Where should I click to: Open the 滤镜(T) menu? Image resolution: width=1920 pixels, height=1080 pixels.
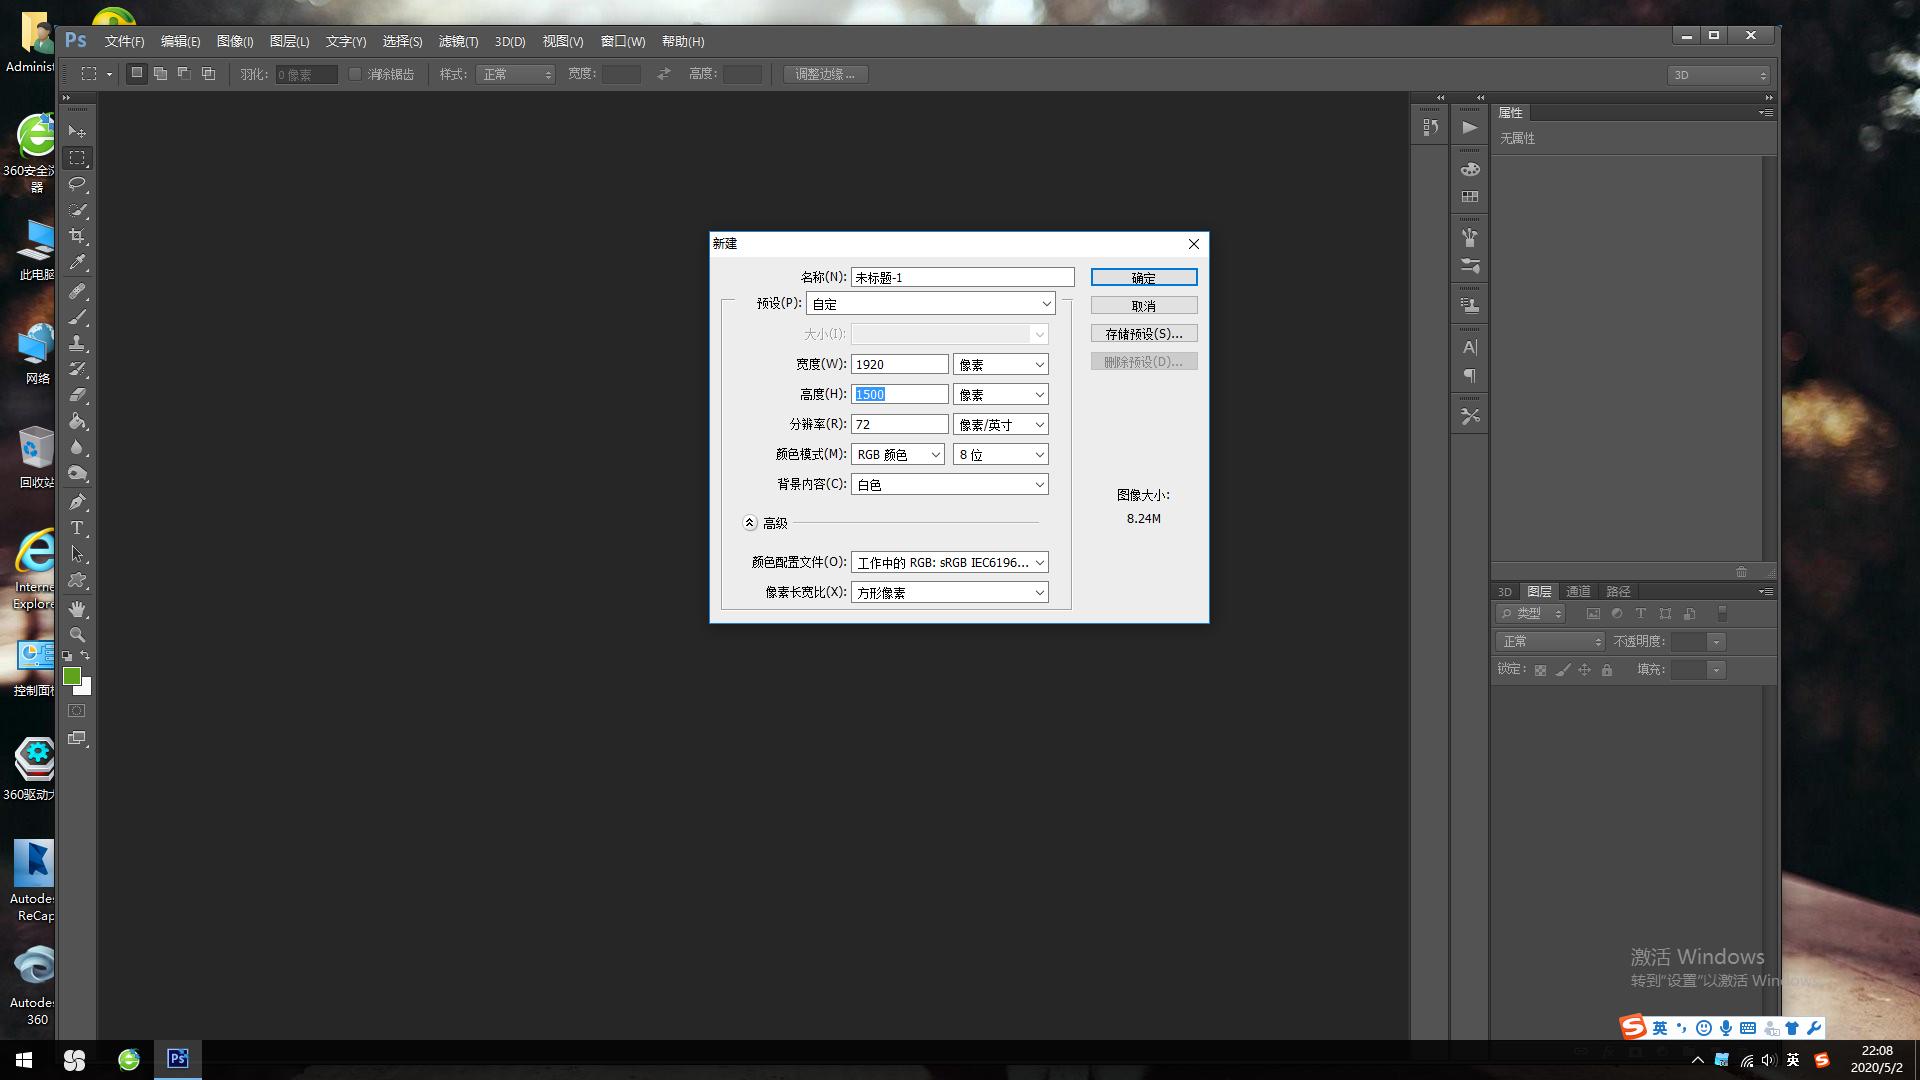[458, 41]
